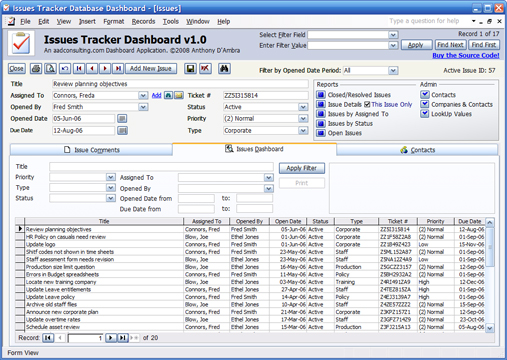Click the Contacts admin checkmark icon
This screenshot has height=360, width=507.
(x=424, y=95)
